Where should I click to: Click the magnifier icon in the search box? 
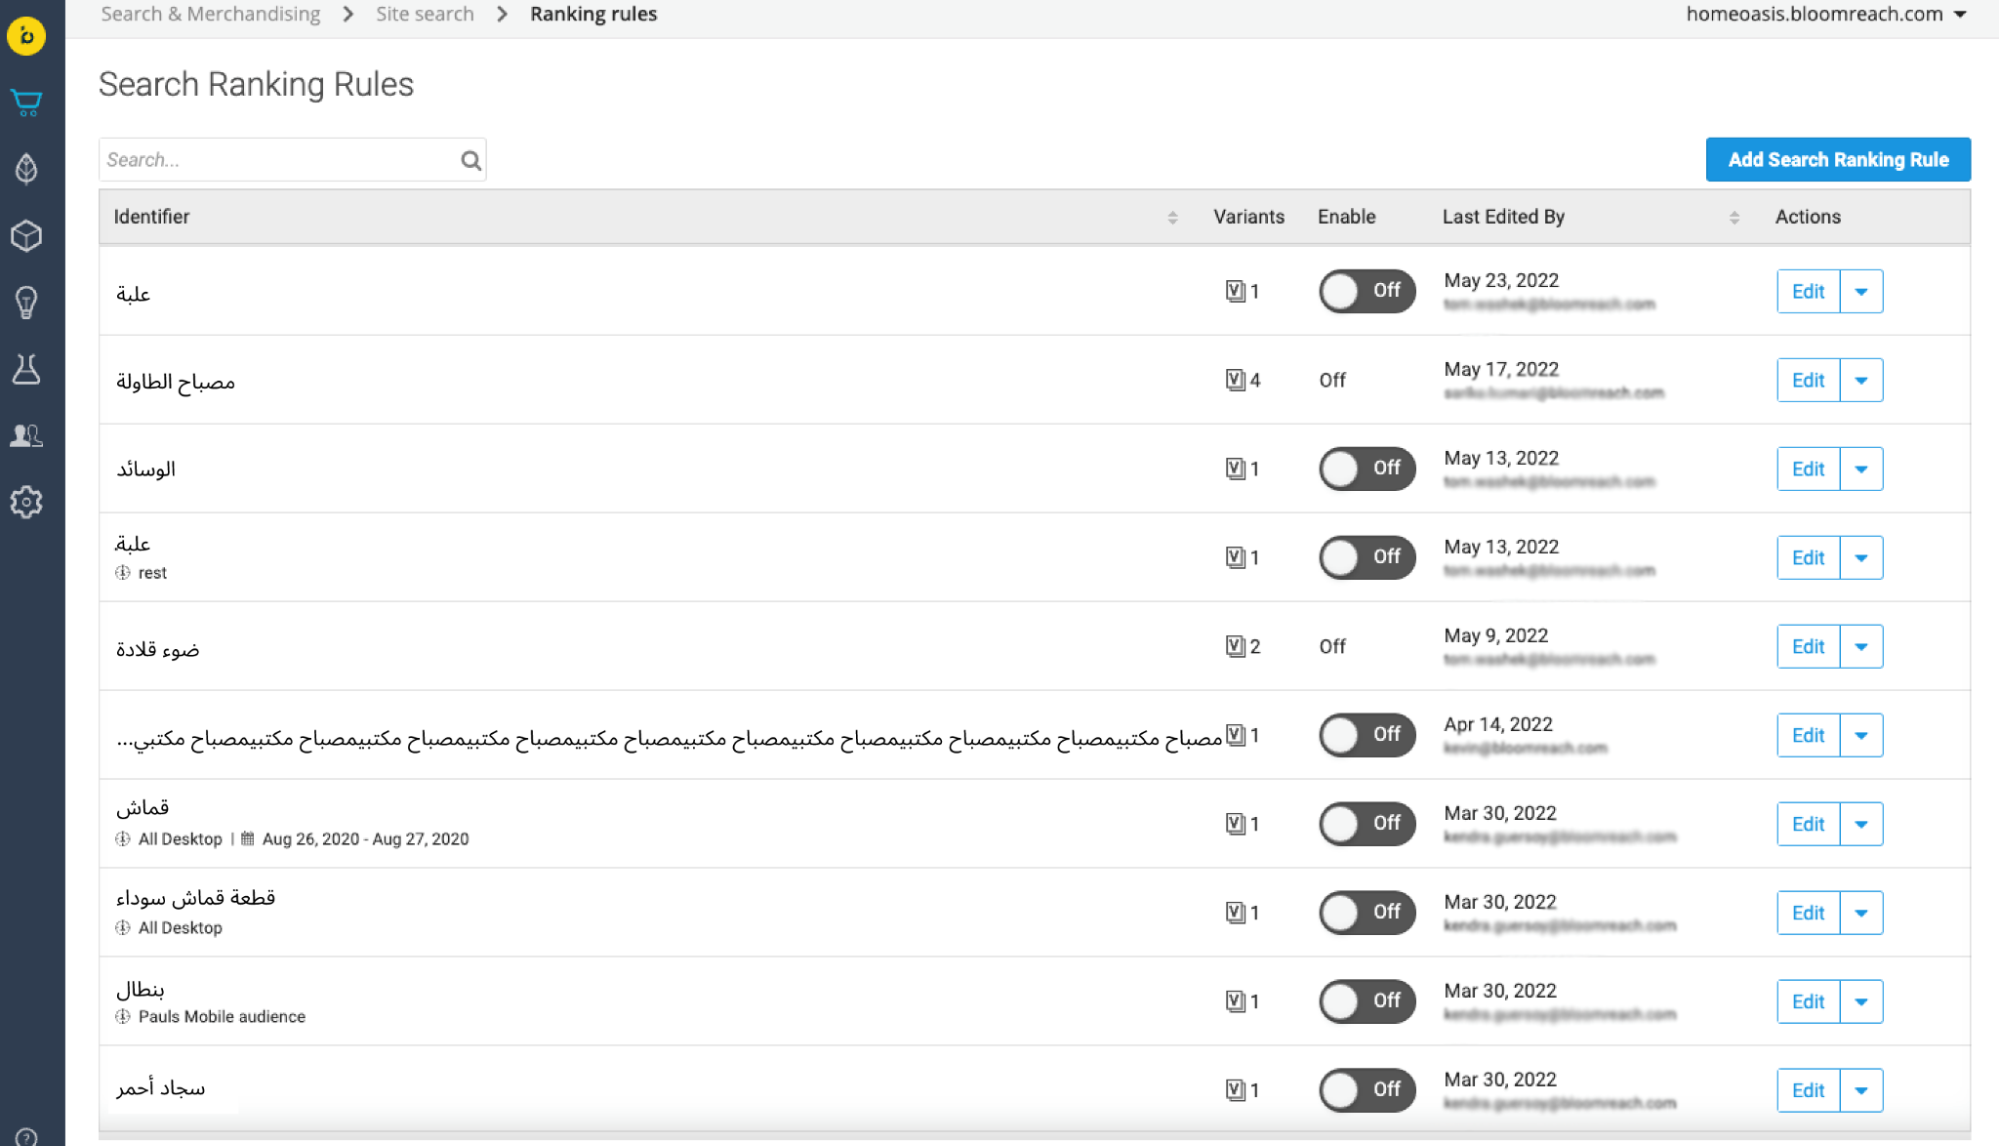(470, 160)
